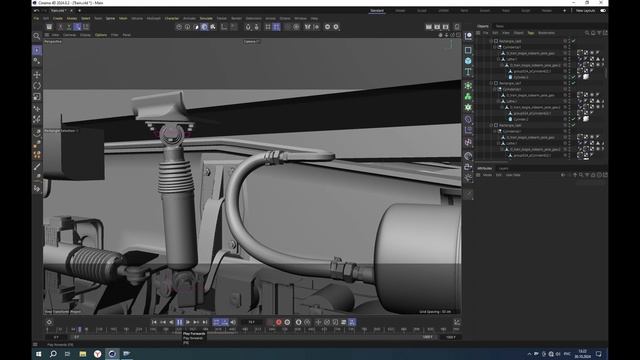This screenshot has width=640, height=360.
Task: Click the Autokeying icon beside Record
Action: click(287, 322)
